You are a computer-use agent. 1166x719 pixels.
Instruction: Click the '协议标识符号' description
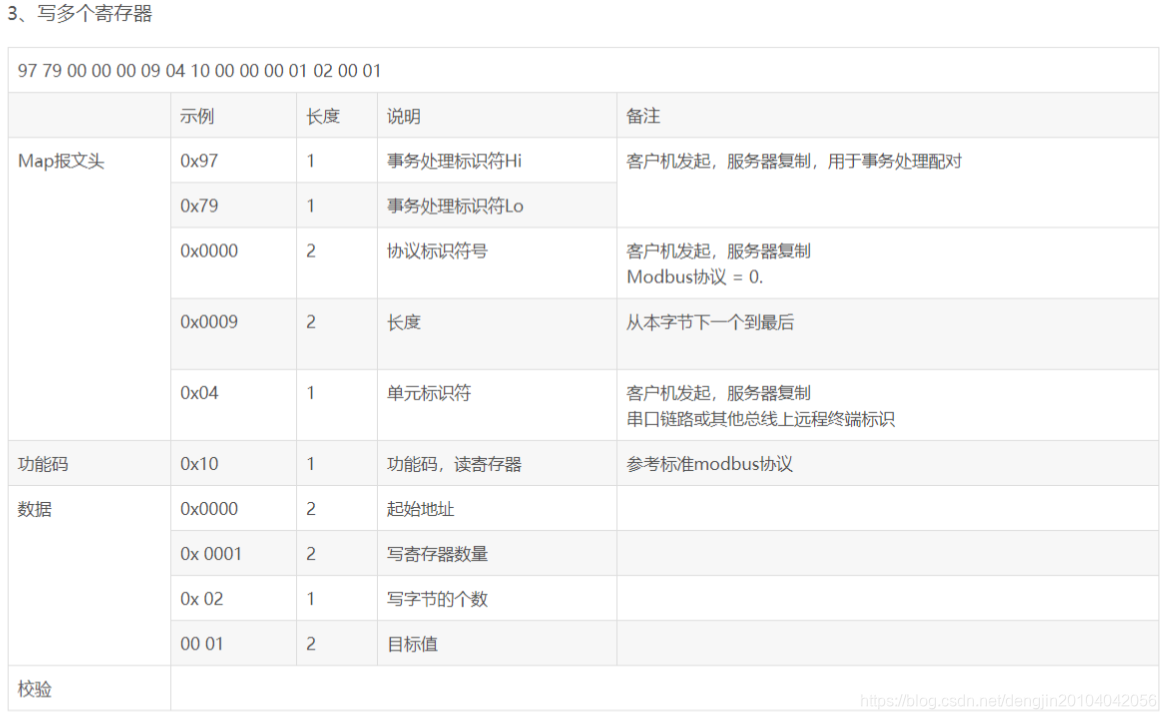click(437, 251)
